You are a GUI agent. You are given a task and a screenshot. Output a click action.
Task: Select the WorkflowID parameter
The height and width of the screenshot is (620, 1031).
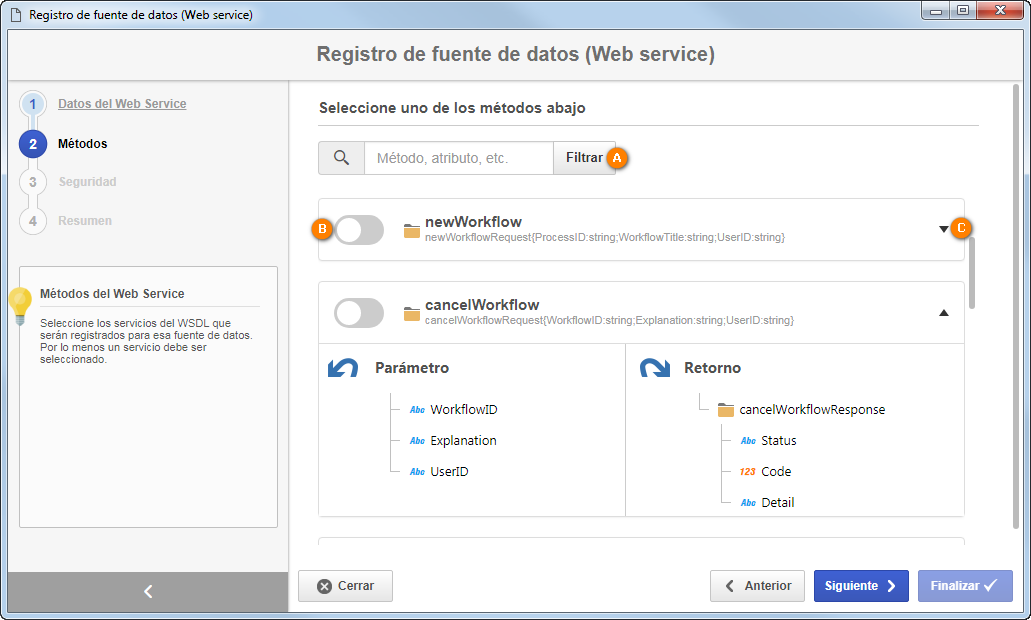click(x=464, y=410)
